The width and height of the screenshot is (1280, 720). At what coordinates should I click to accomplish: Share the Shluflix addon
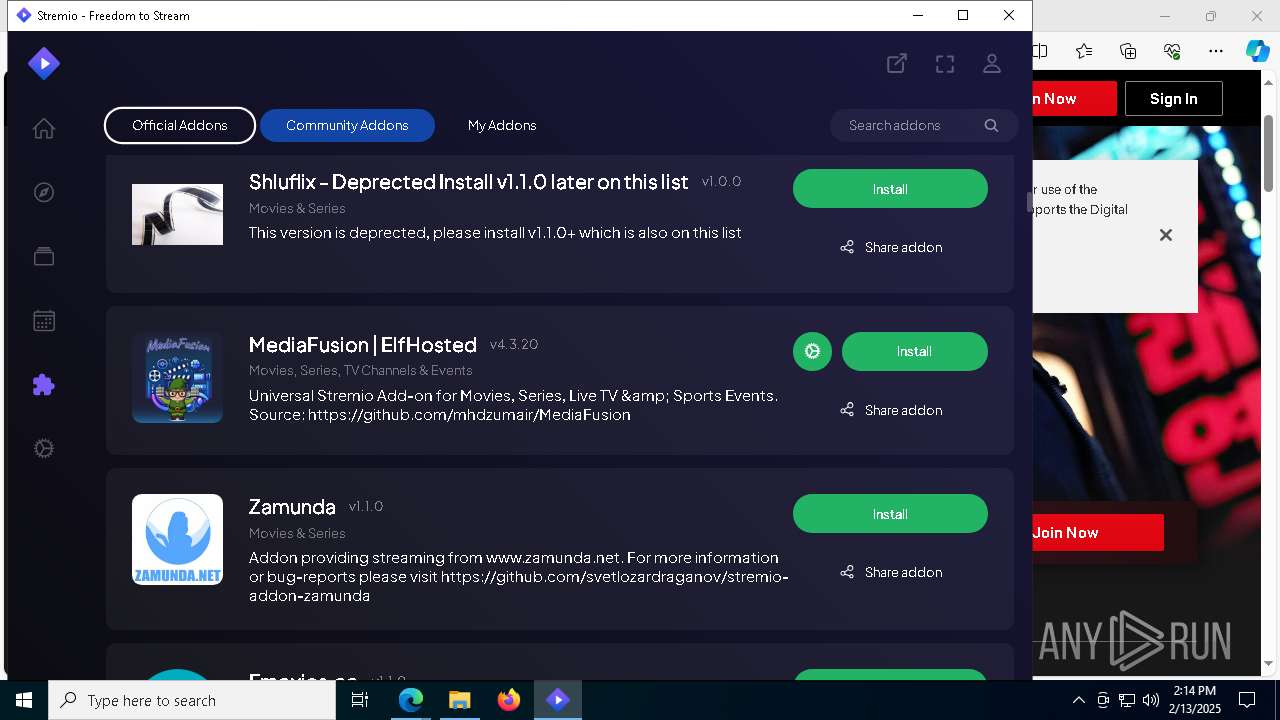(x=890, y=247)
